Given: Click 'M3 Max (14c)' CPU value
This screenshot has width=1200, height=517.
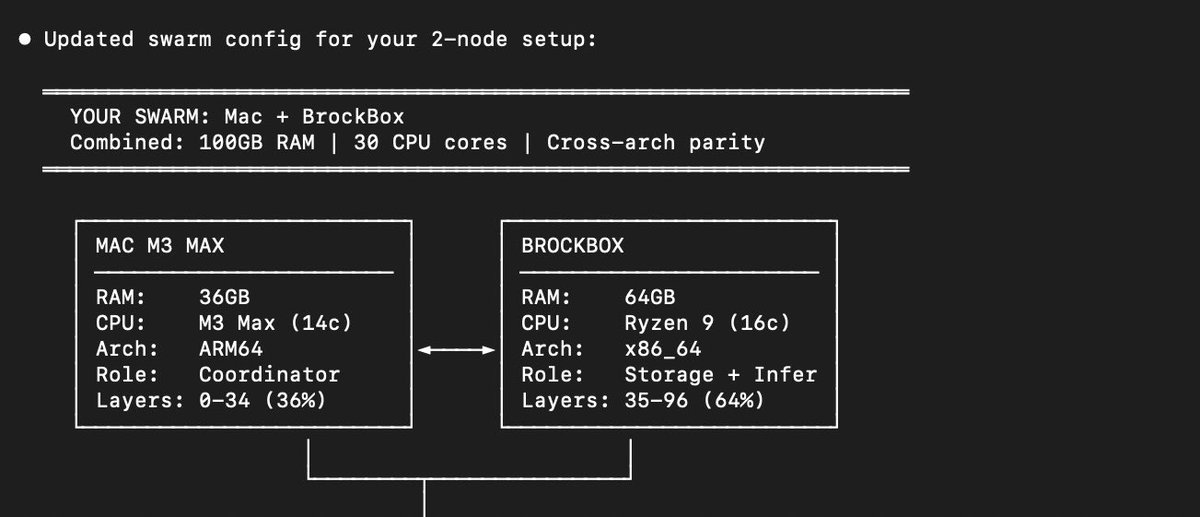Looking at the screenshot, I should point(276,323).
